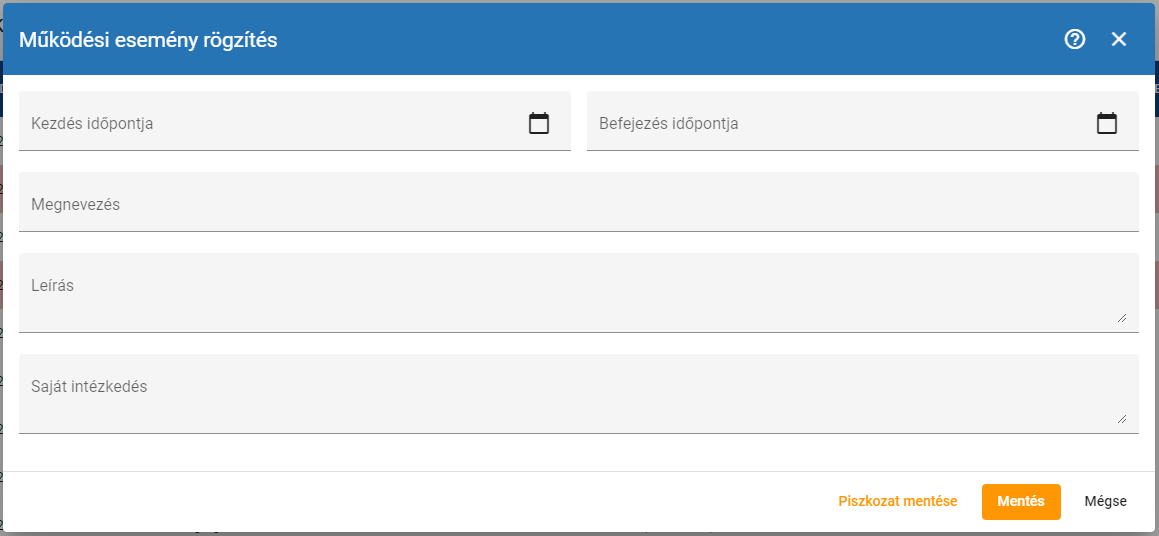Save draft with Piszkozat mentése
The width and height of the screenshot is (1159, 536).
[x=897, y=501]
